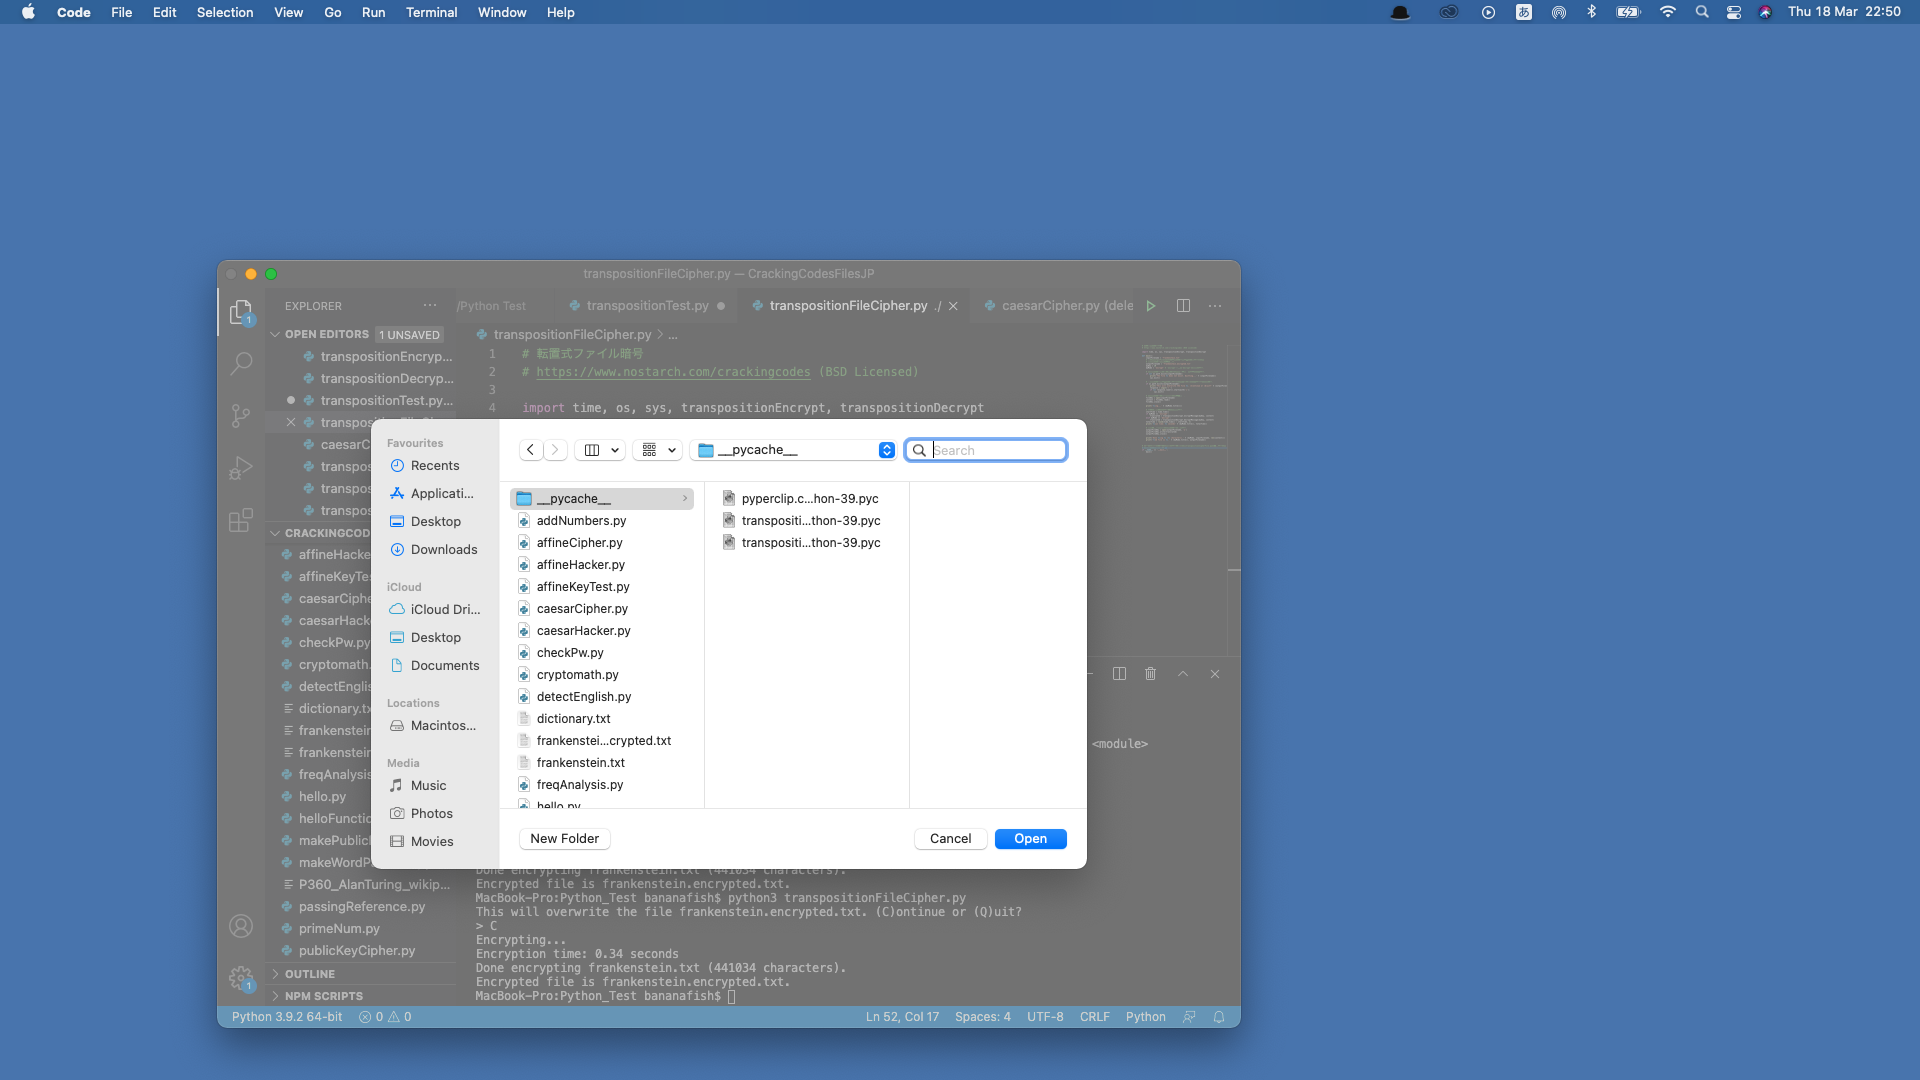Expand __pycache__ folder row chevron
1920x1080 pixels.
(x=685, y=499)
